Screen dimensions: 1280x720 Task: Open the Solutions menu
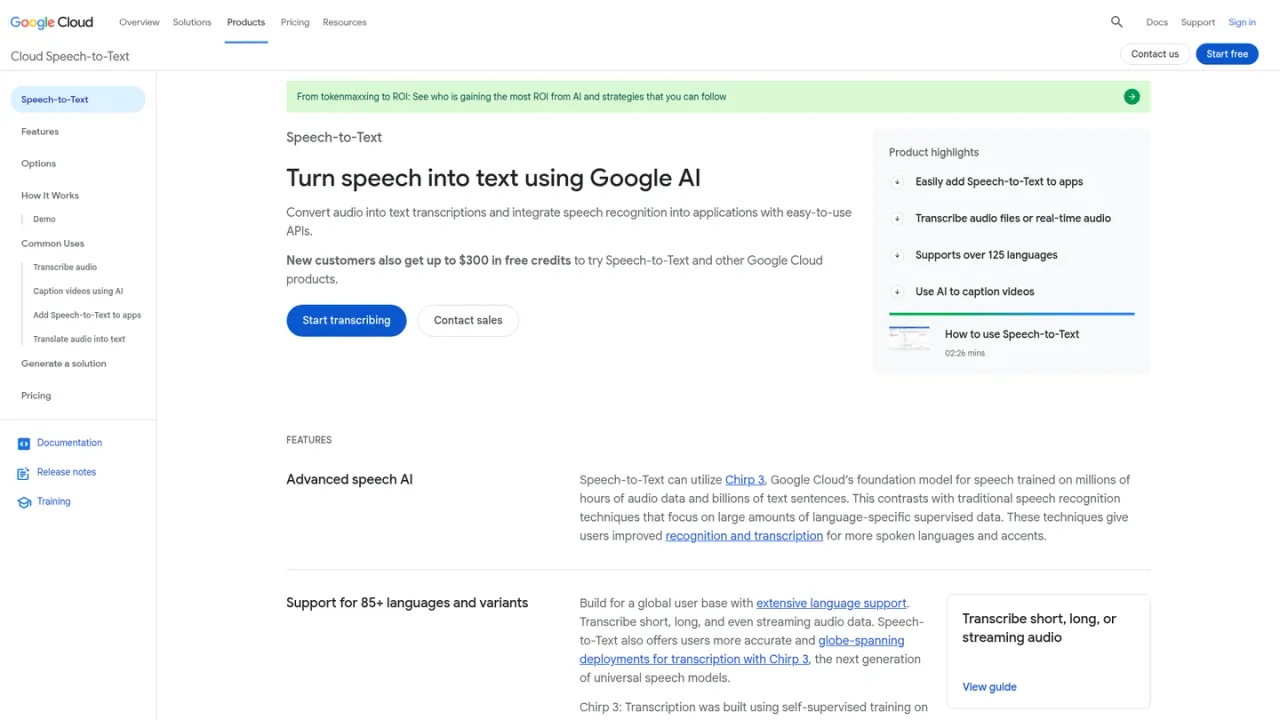click(x=192, y=22)
